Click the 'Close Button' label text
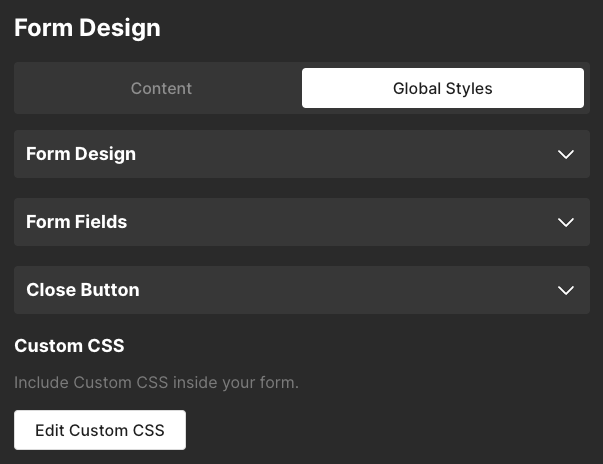Screen dimensions: 603x464 coord(83,290)
